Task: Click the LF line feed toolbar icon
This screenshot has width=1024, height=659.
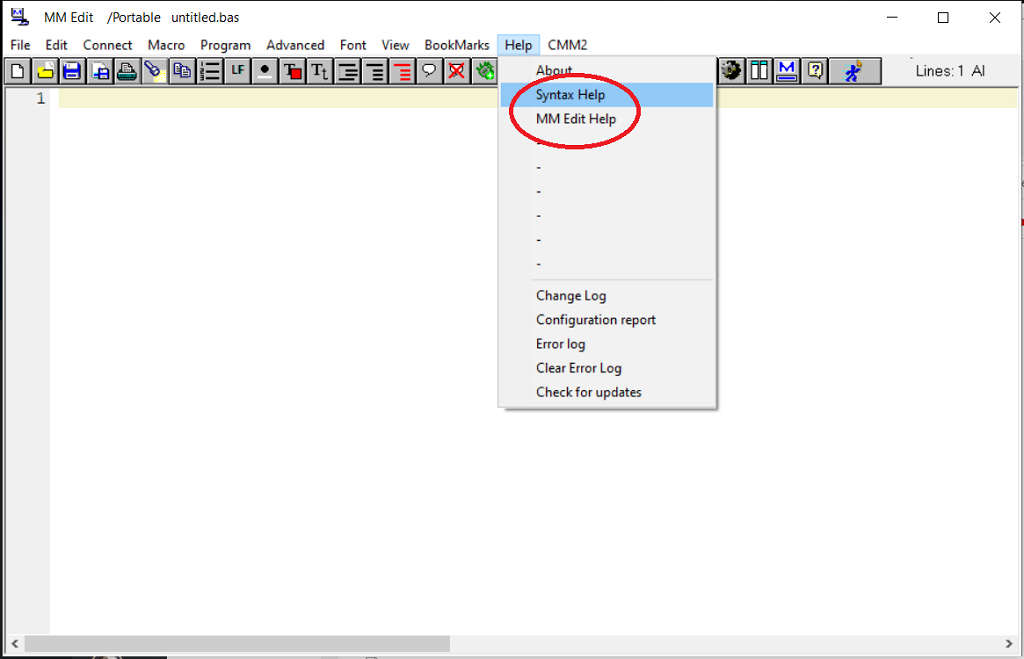Action: (x=237, y=71)
